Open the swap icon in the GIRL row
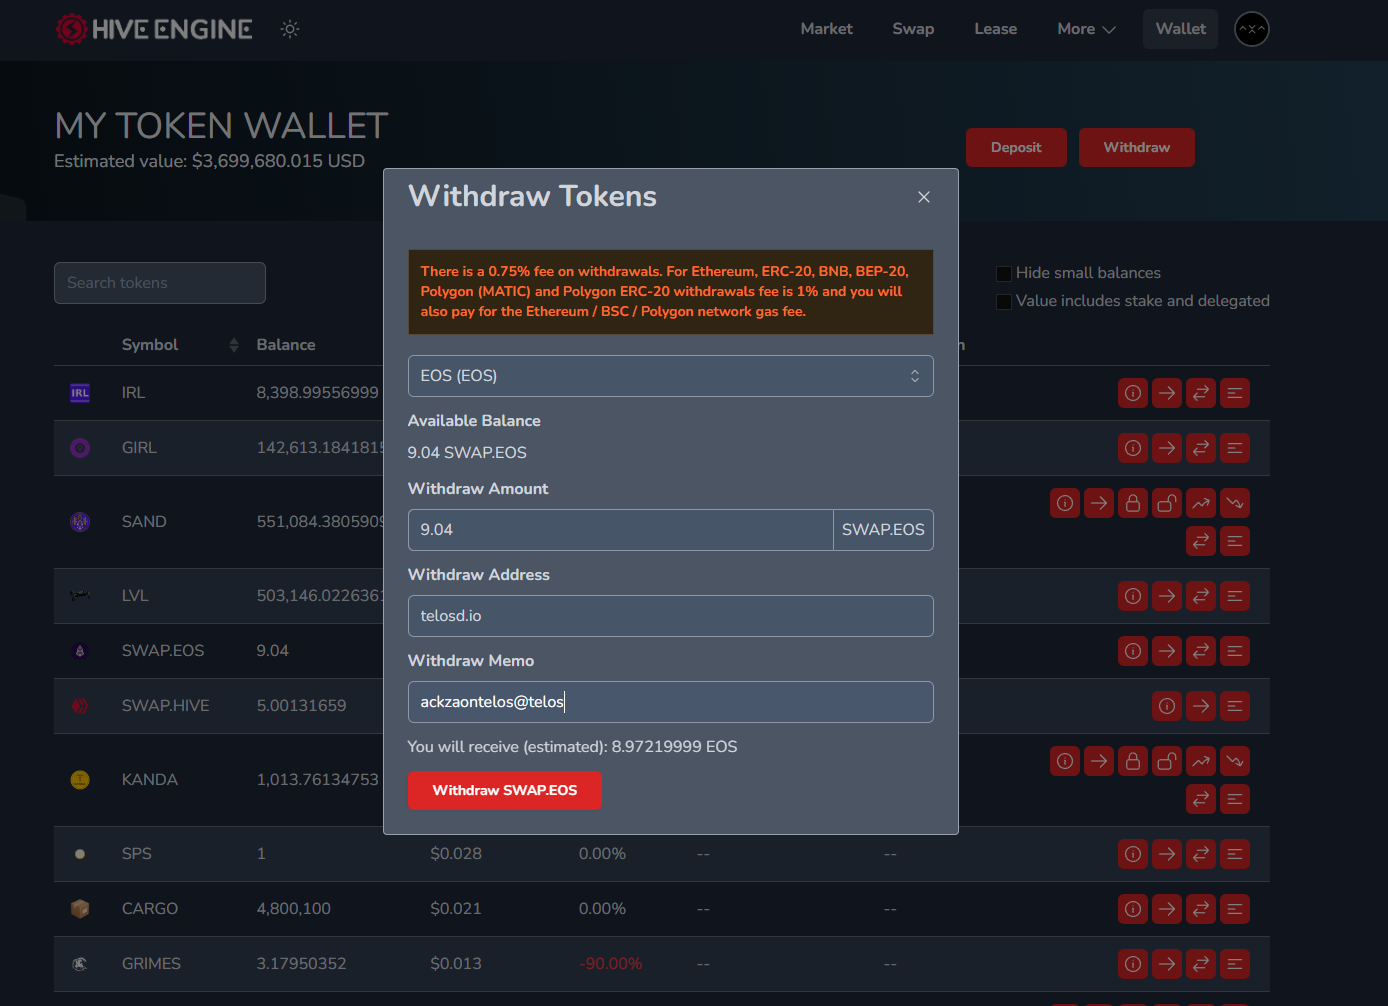1388x1006 pixels. pyautogui.click(x=1201, y=448)
